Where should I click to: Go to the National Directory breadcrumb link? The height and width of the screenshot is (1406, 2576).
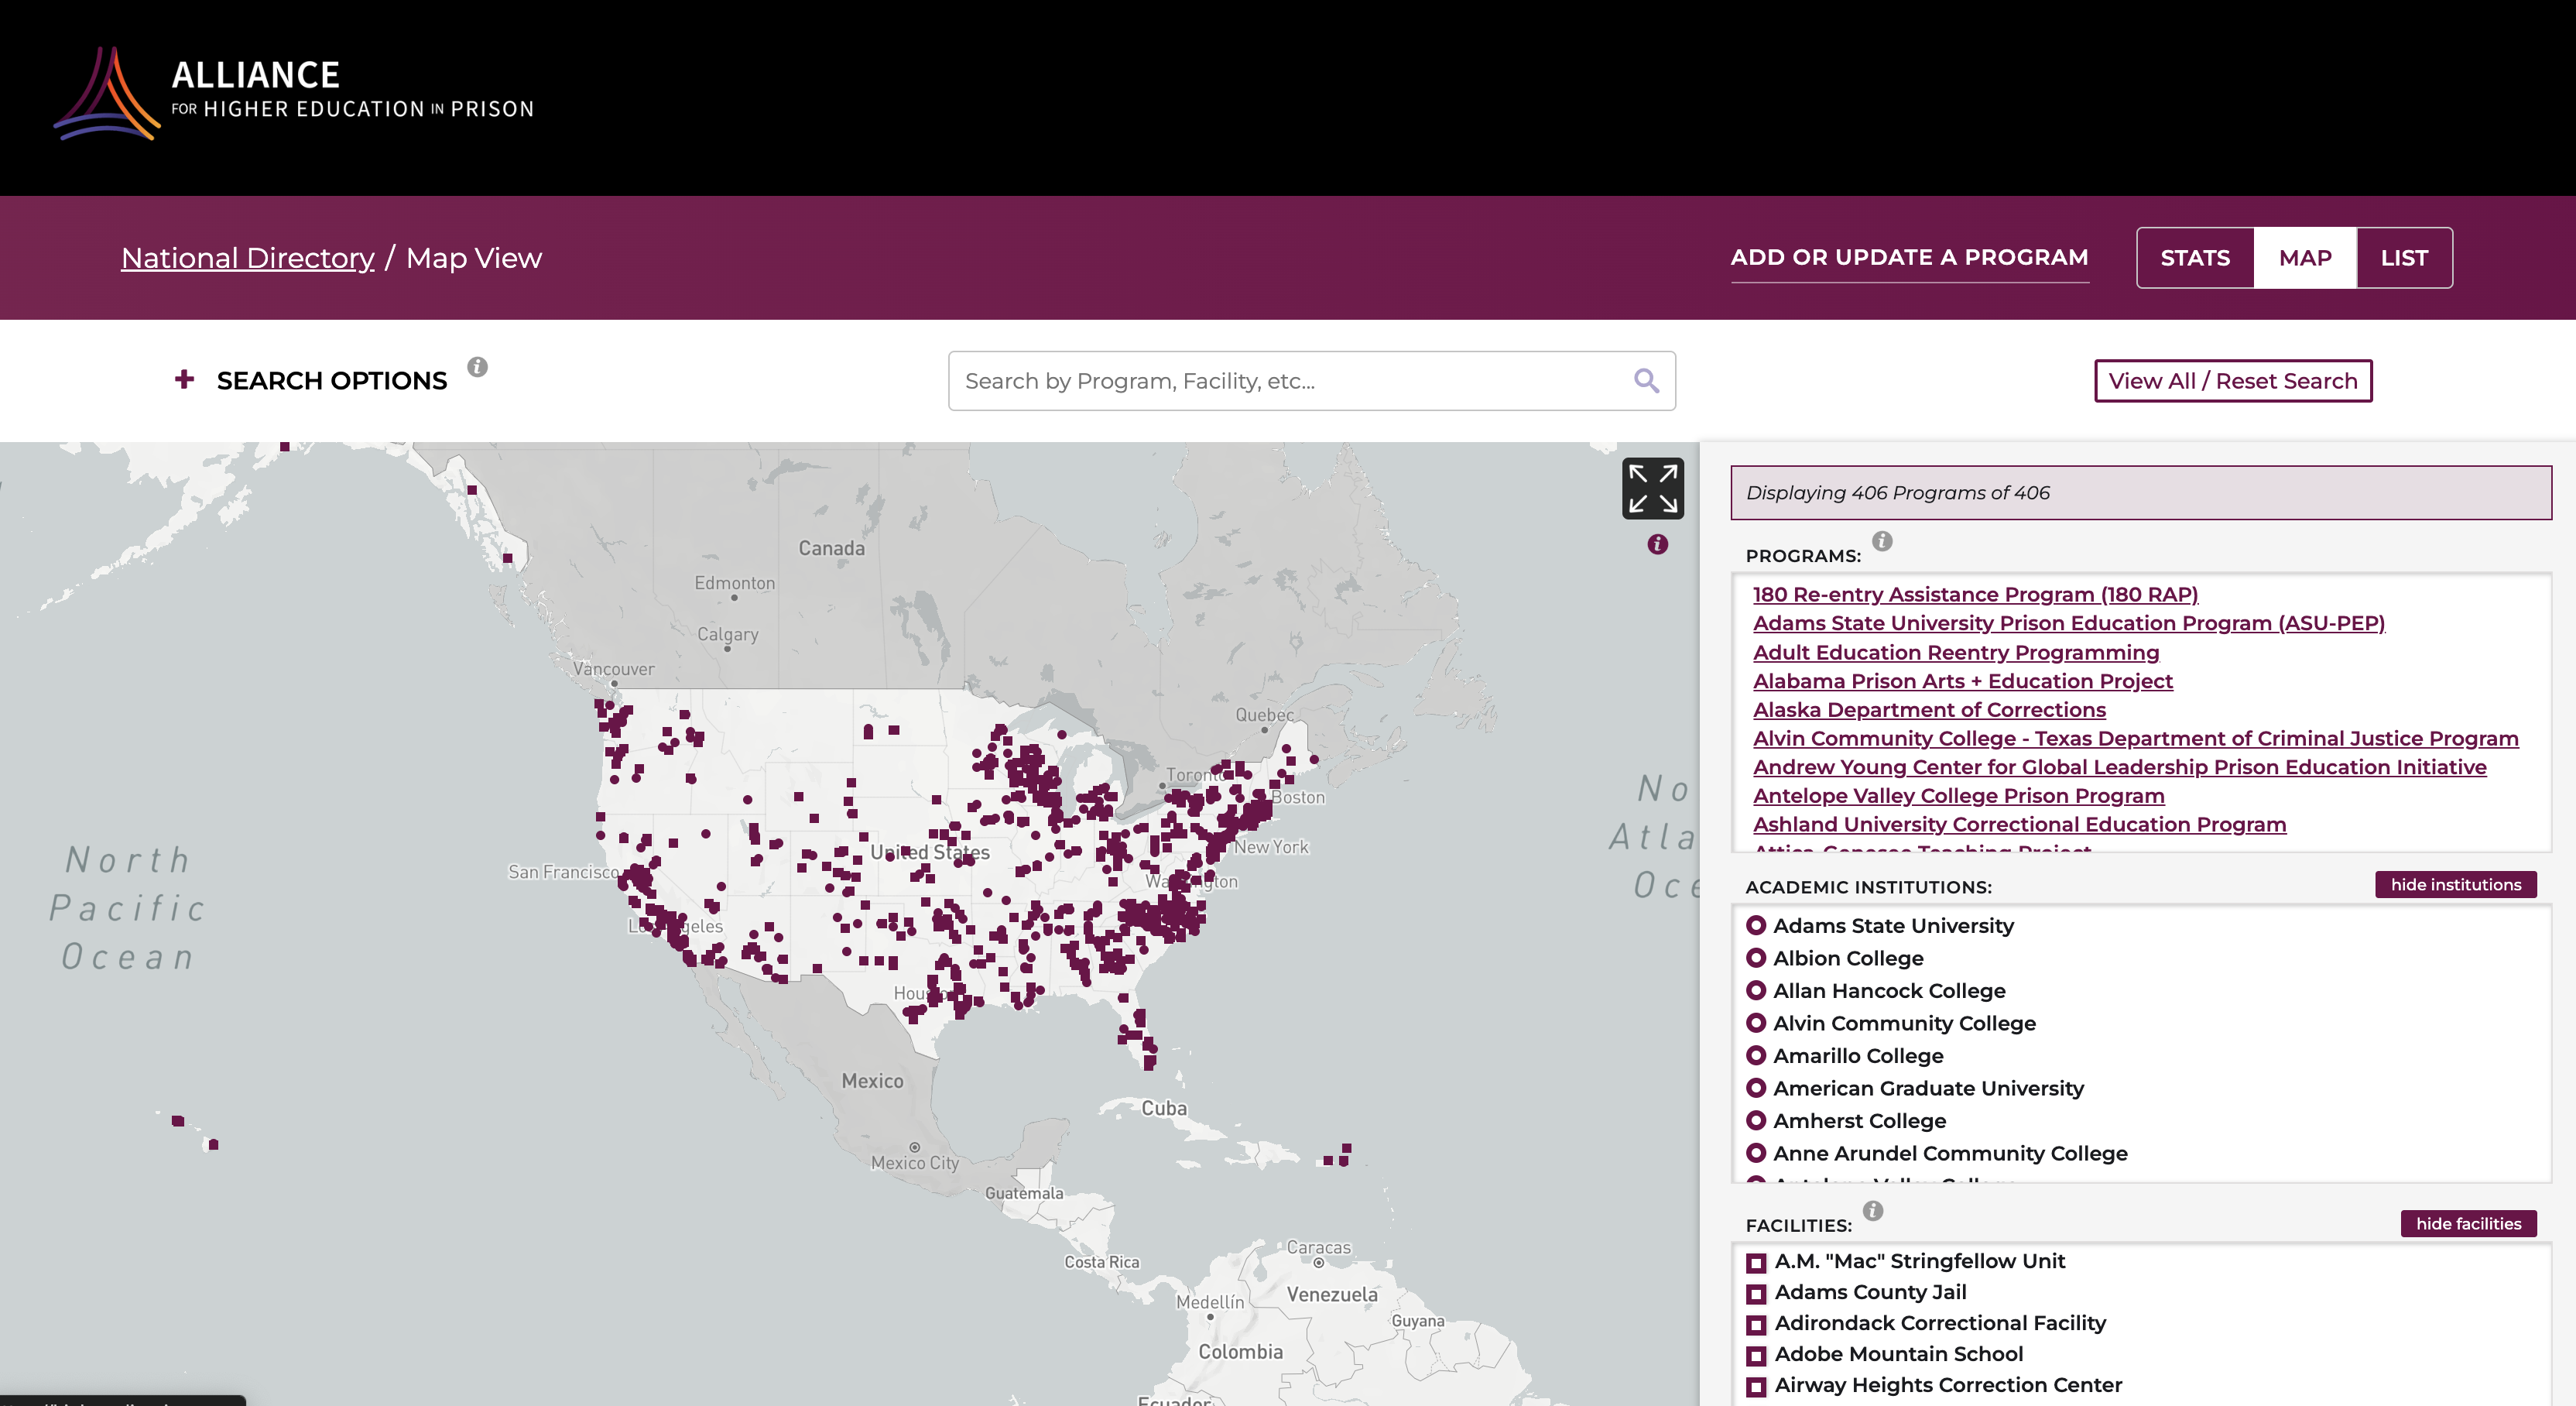coord(248,258)
